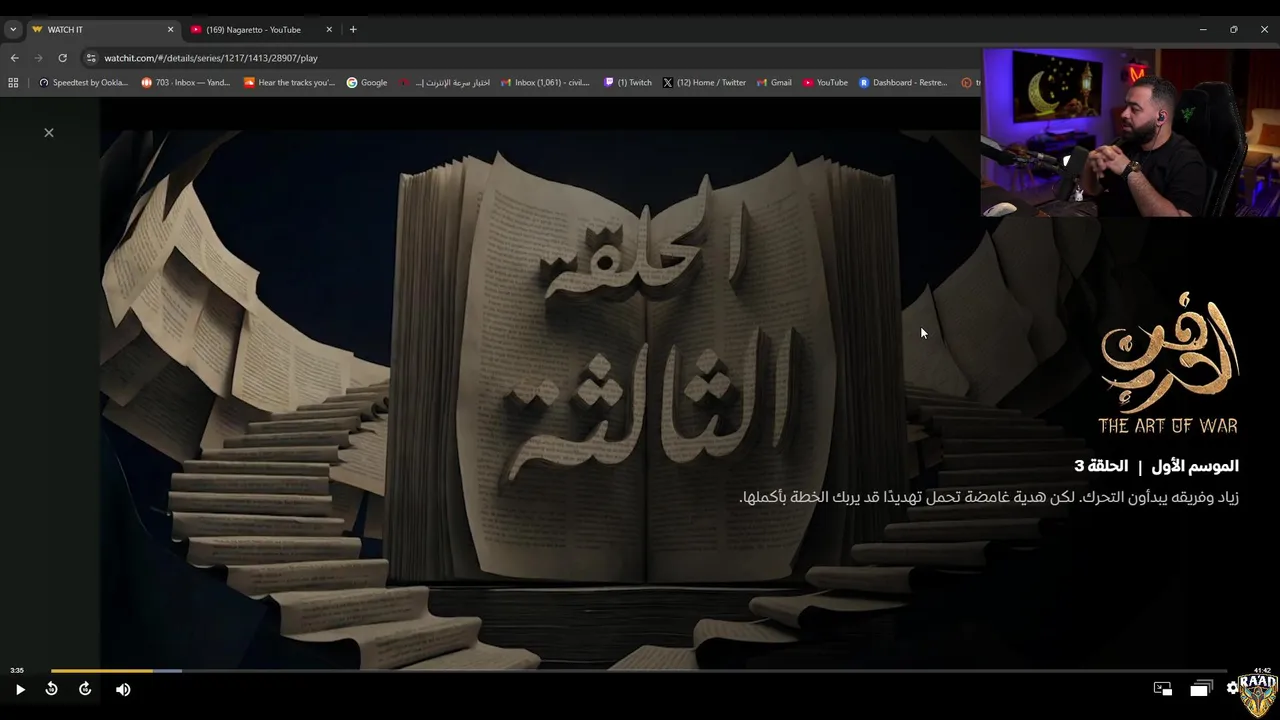1280x720 pixels.
Task: Play the paused episode
Action: tap(20, 689)
